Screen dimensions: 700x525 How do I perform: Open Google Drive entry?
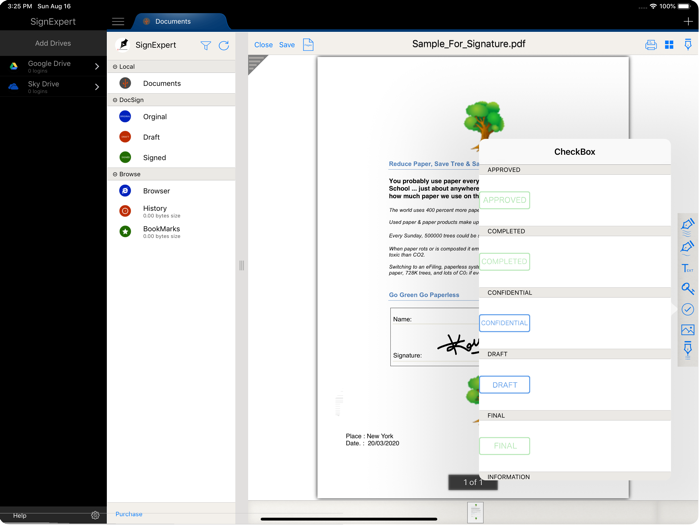tap(53, 66)
